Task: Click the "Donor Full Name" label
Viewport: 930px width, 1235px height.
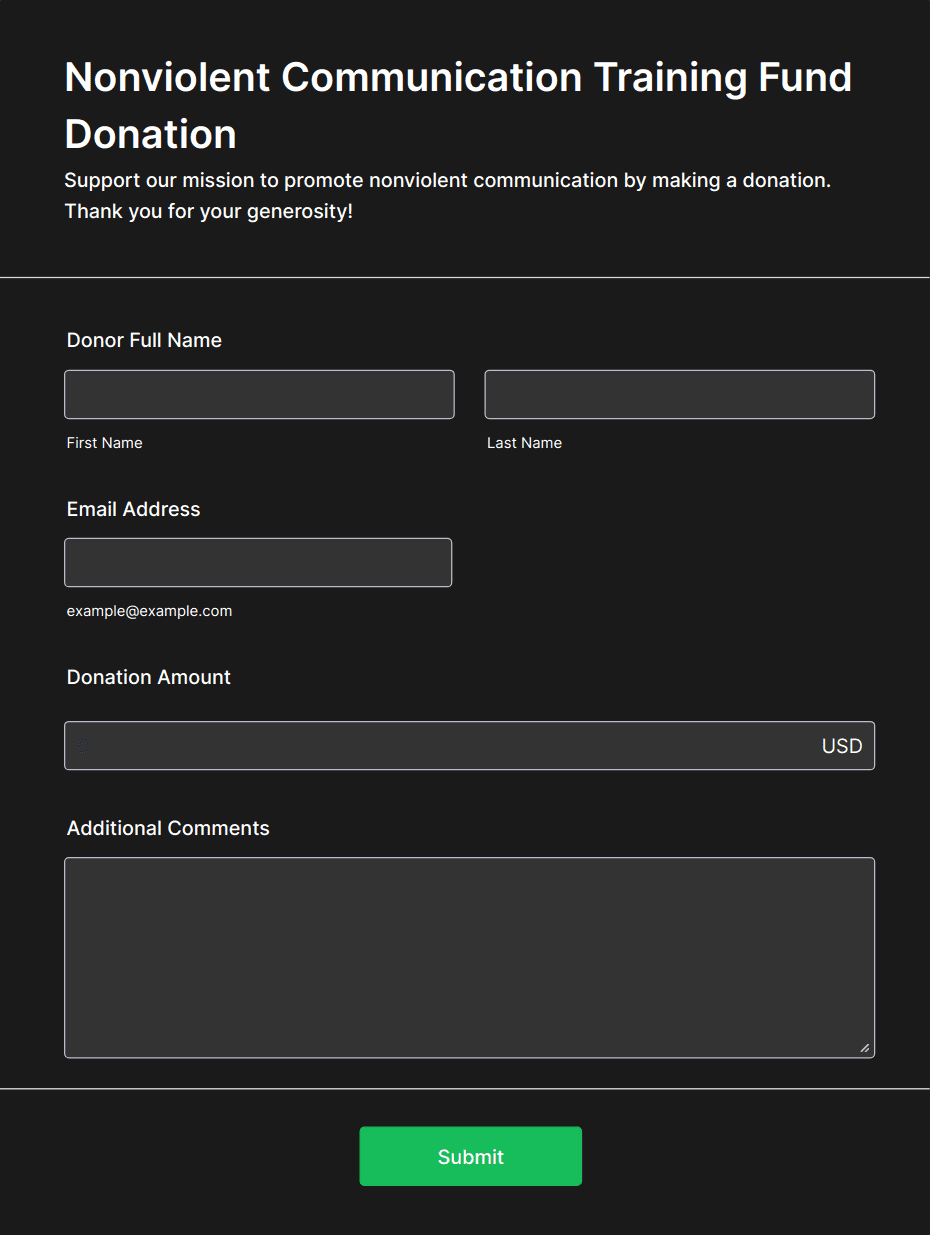Action: click(144, 340)
